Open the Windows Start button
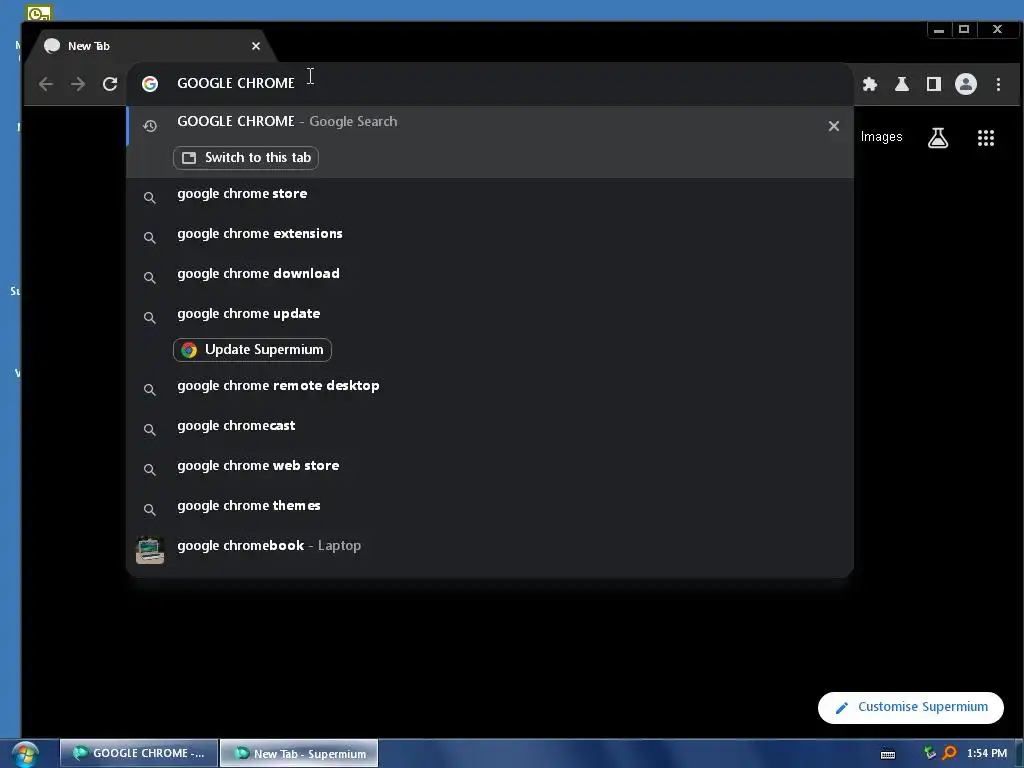The width and height of the screenshot is (1024, 768). (x=25, y=754)
